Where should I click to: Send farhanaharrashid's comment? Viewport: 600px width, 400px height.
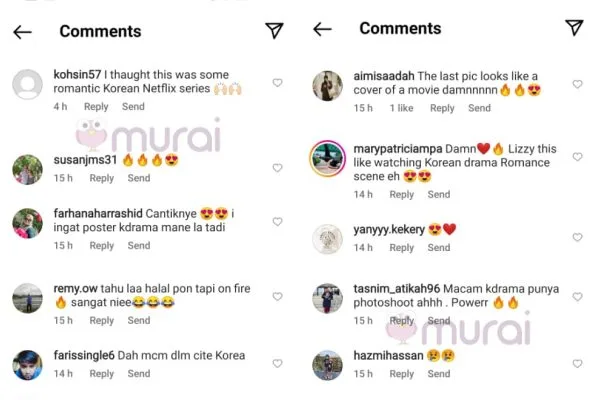(x=139, y=245)
